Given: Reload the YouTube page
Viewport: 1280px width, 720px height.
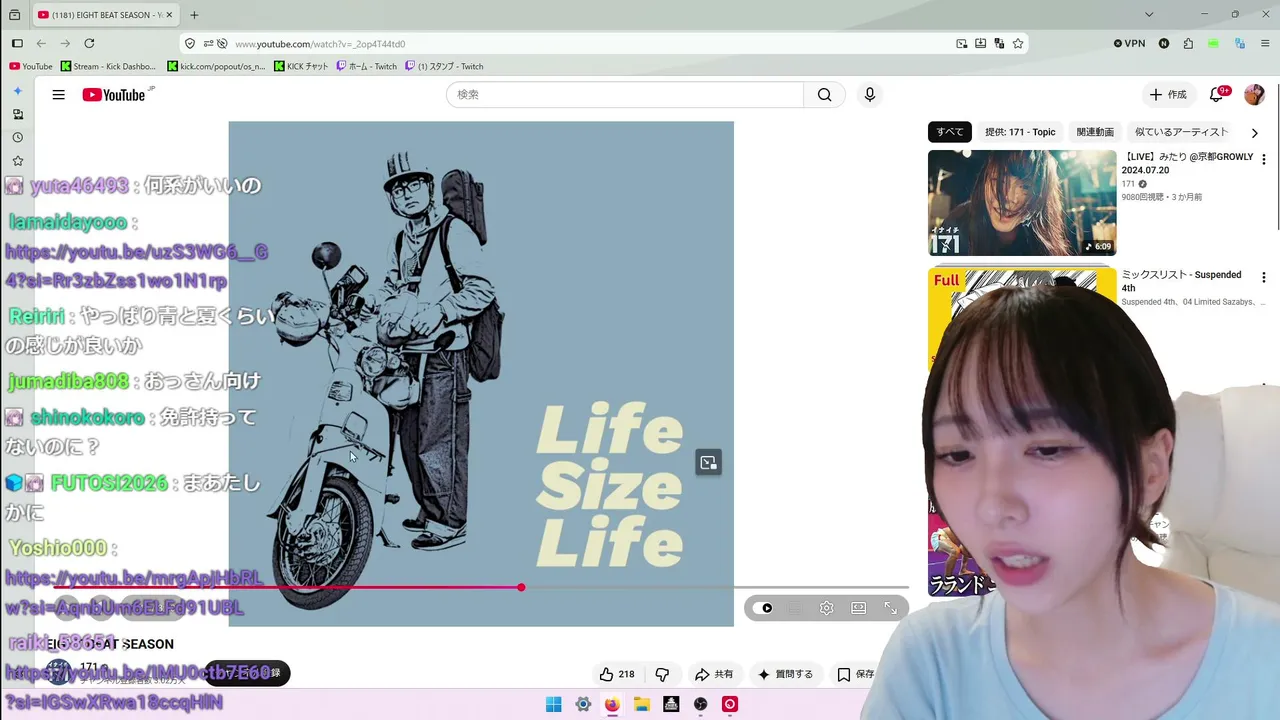Looking at the screenshot, I should click(x=89, y=44).
